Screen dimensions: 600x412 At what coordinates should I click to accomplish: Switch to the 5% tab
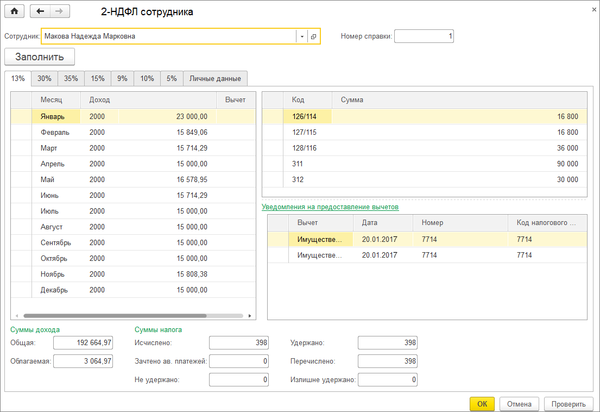click(172, 78)
